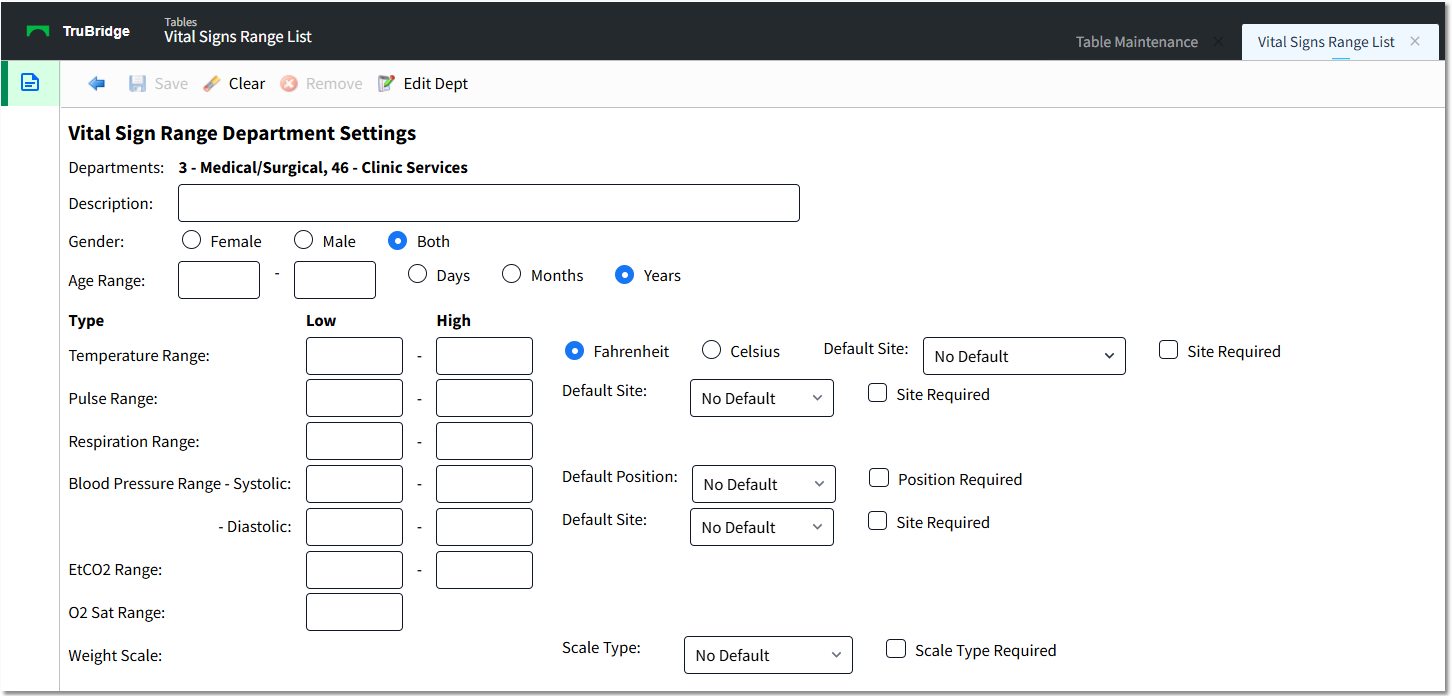Image resolution: width=1452 pixels, height=698 pixels.
Task: Enable Site Required for temperature
Action: (x=1168, y=351)
